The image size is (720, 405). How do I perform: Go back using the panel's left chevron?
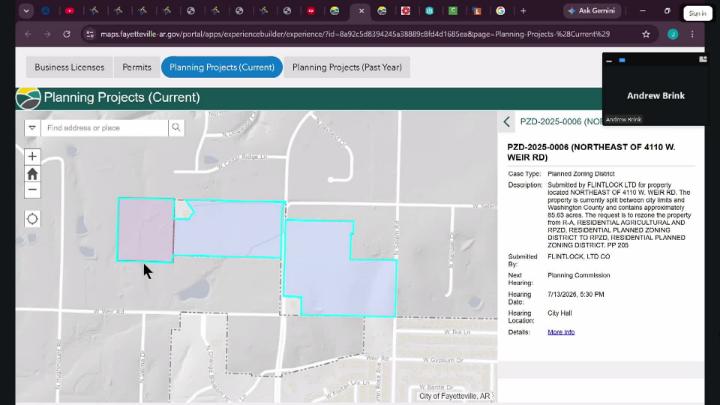point(506,122)
